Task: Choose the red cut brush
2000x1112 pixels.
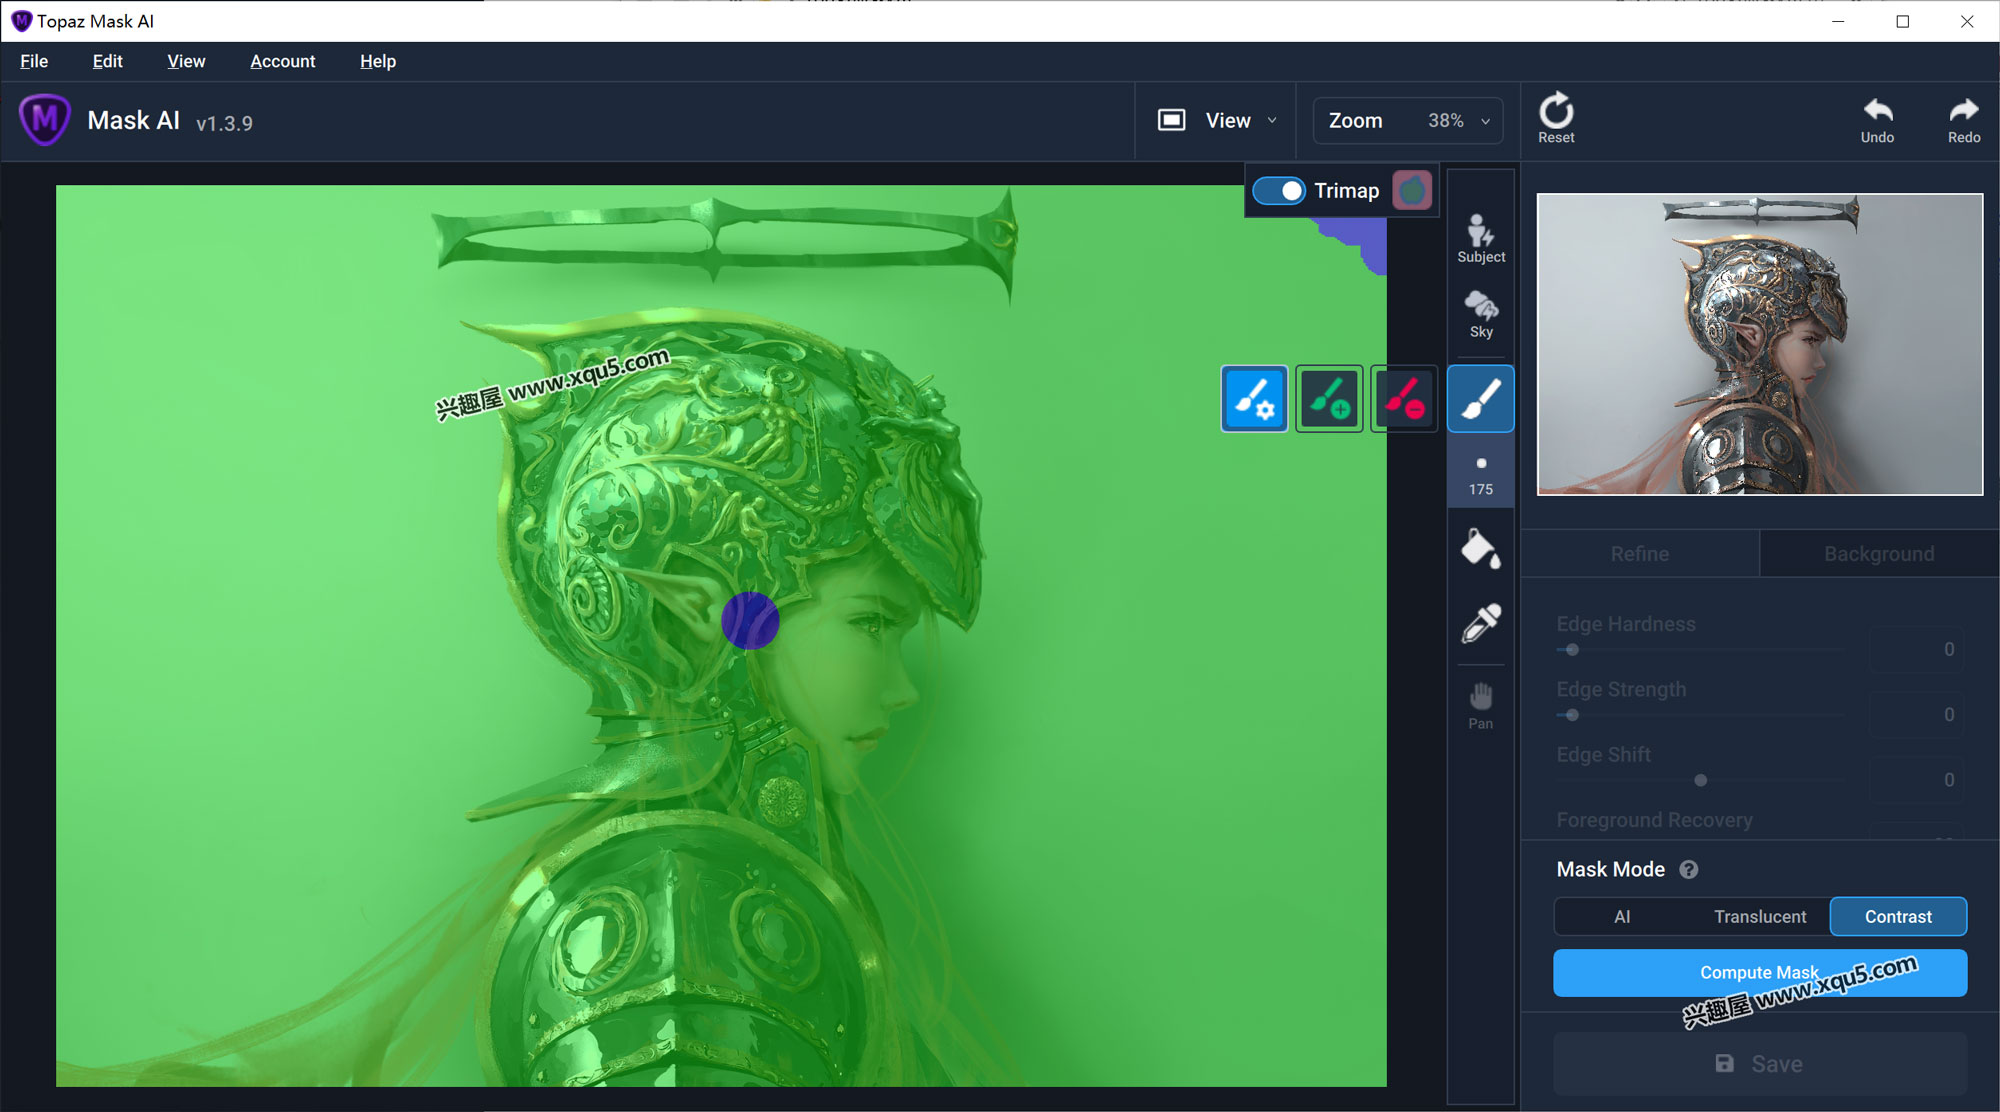Action: pyautogui.click(x=1404, y=399)
